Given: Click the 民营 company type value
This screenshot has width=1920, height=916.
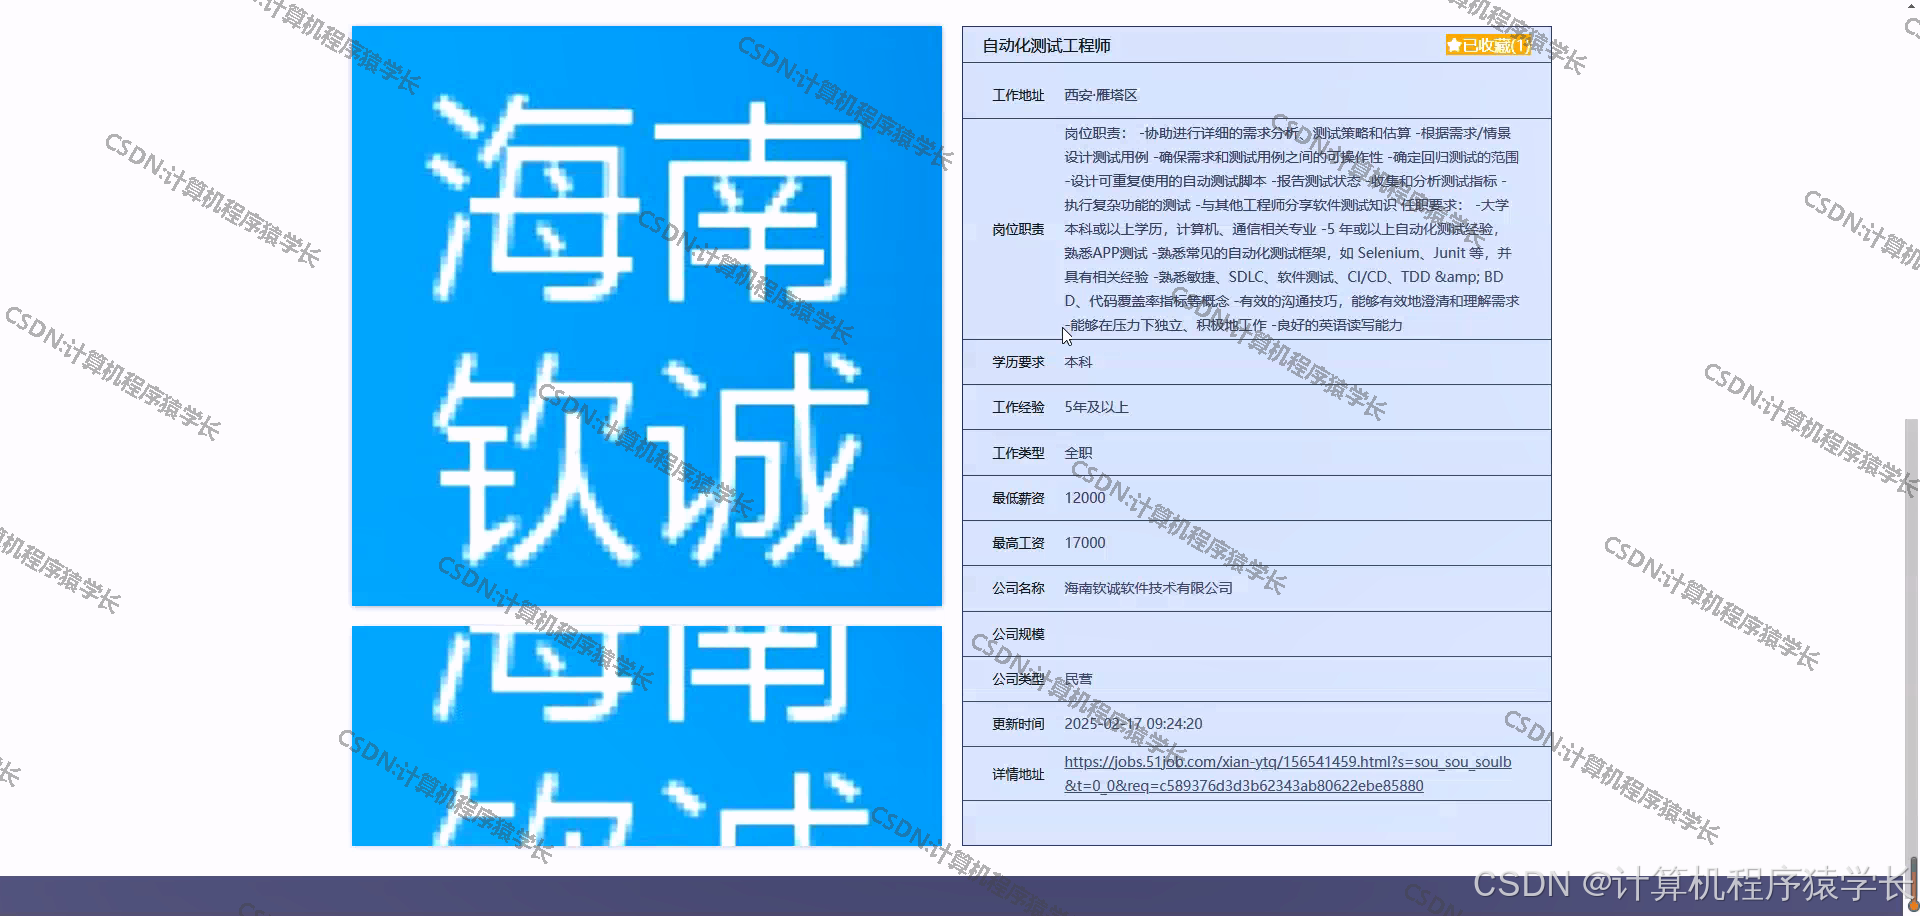Looking at the screenshot, I should pyautogui.click(x=1078, y=679).
